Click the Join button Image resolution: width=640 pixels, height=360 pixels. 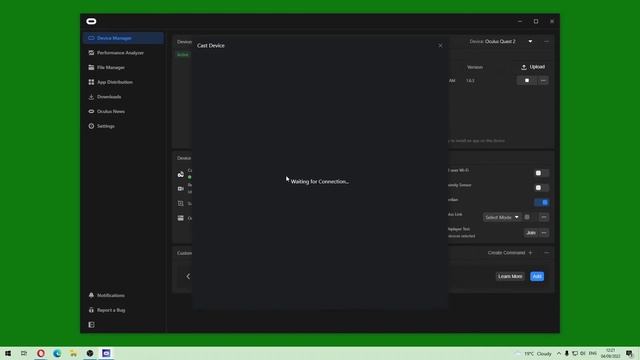(x=531, y=233)
